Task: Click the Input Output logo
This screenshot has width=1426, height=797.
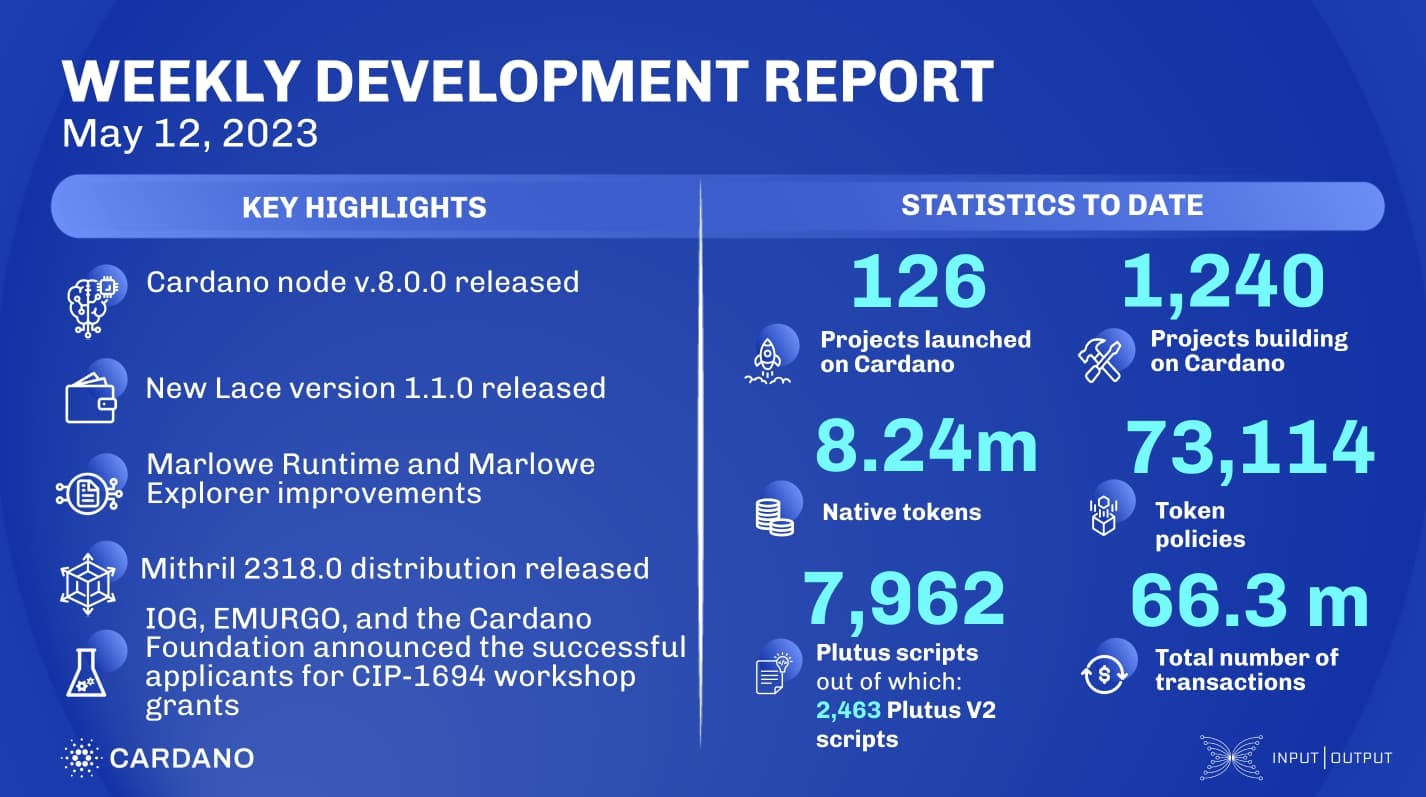Action: [x=1295, y=757]
